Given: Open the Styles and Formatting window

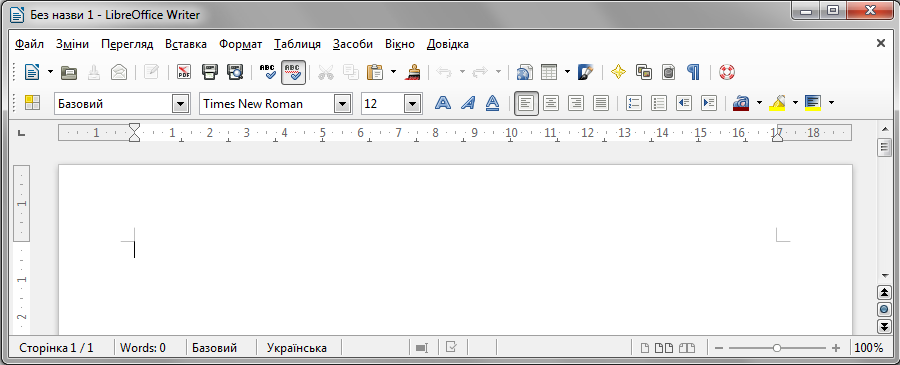Looking at the screenshot, I should (32, 103).
